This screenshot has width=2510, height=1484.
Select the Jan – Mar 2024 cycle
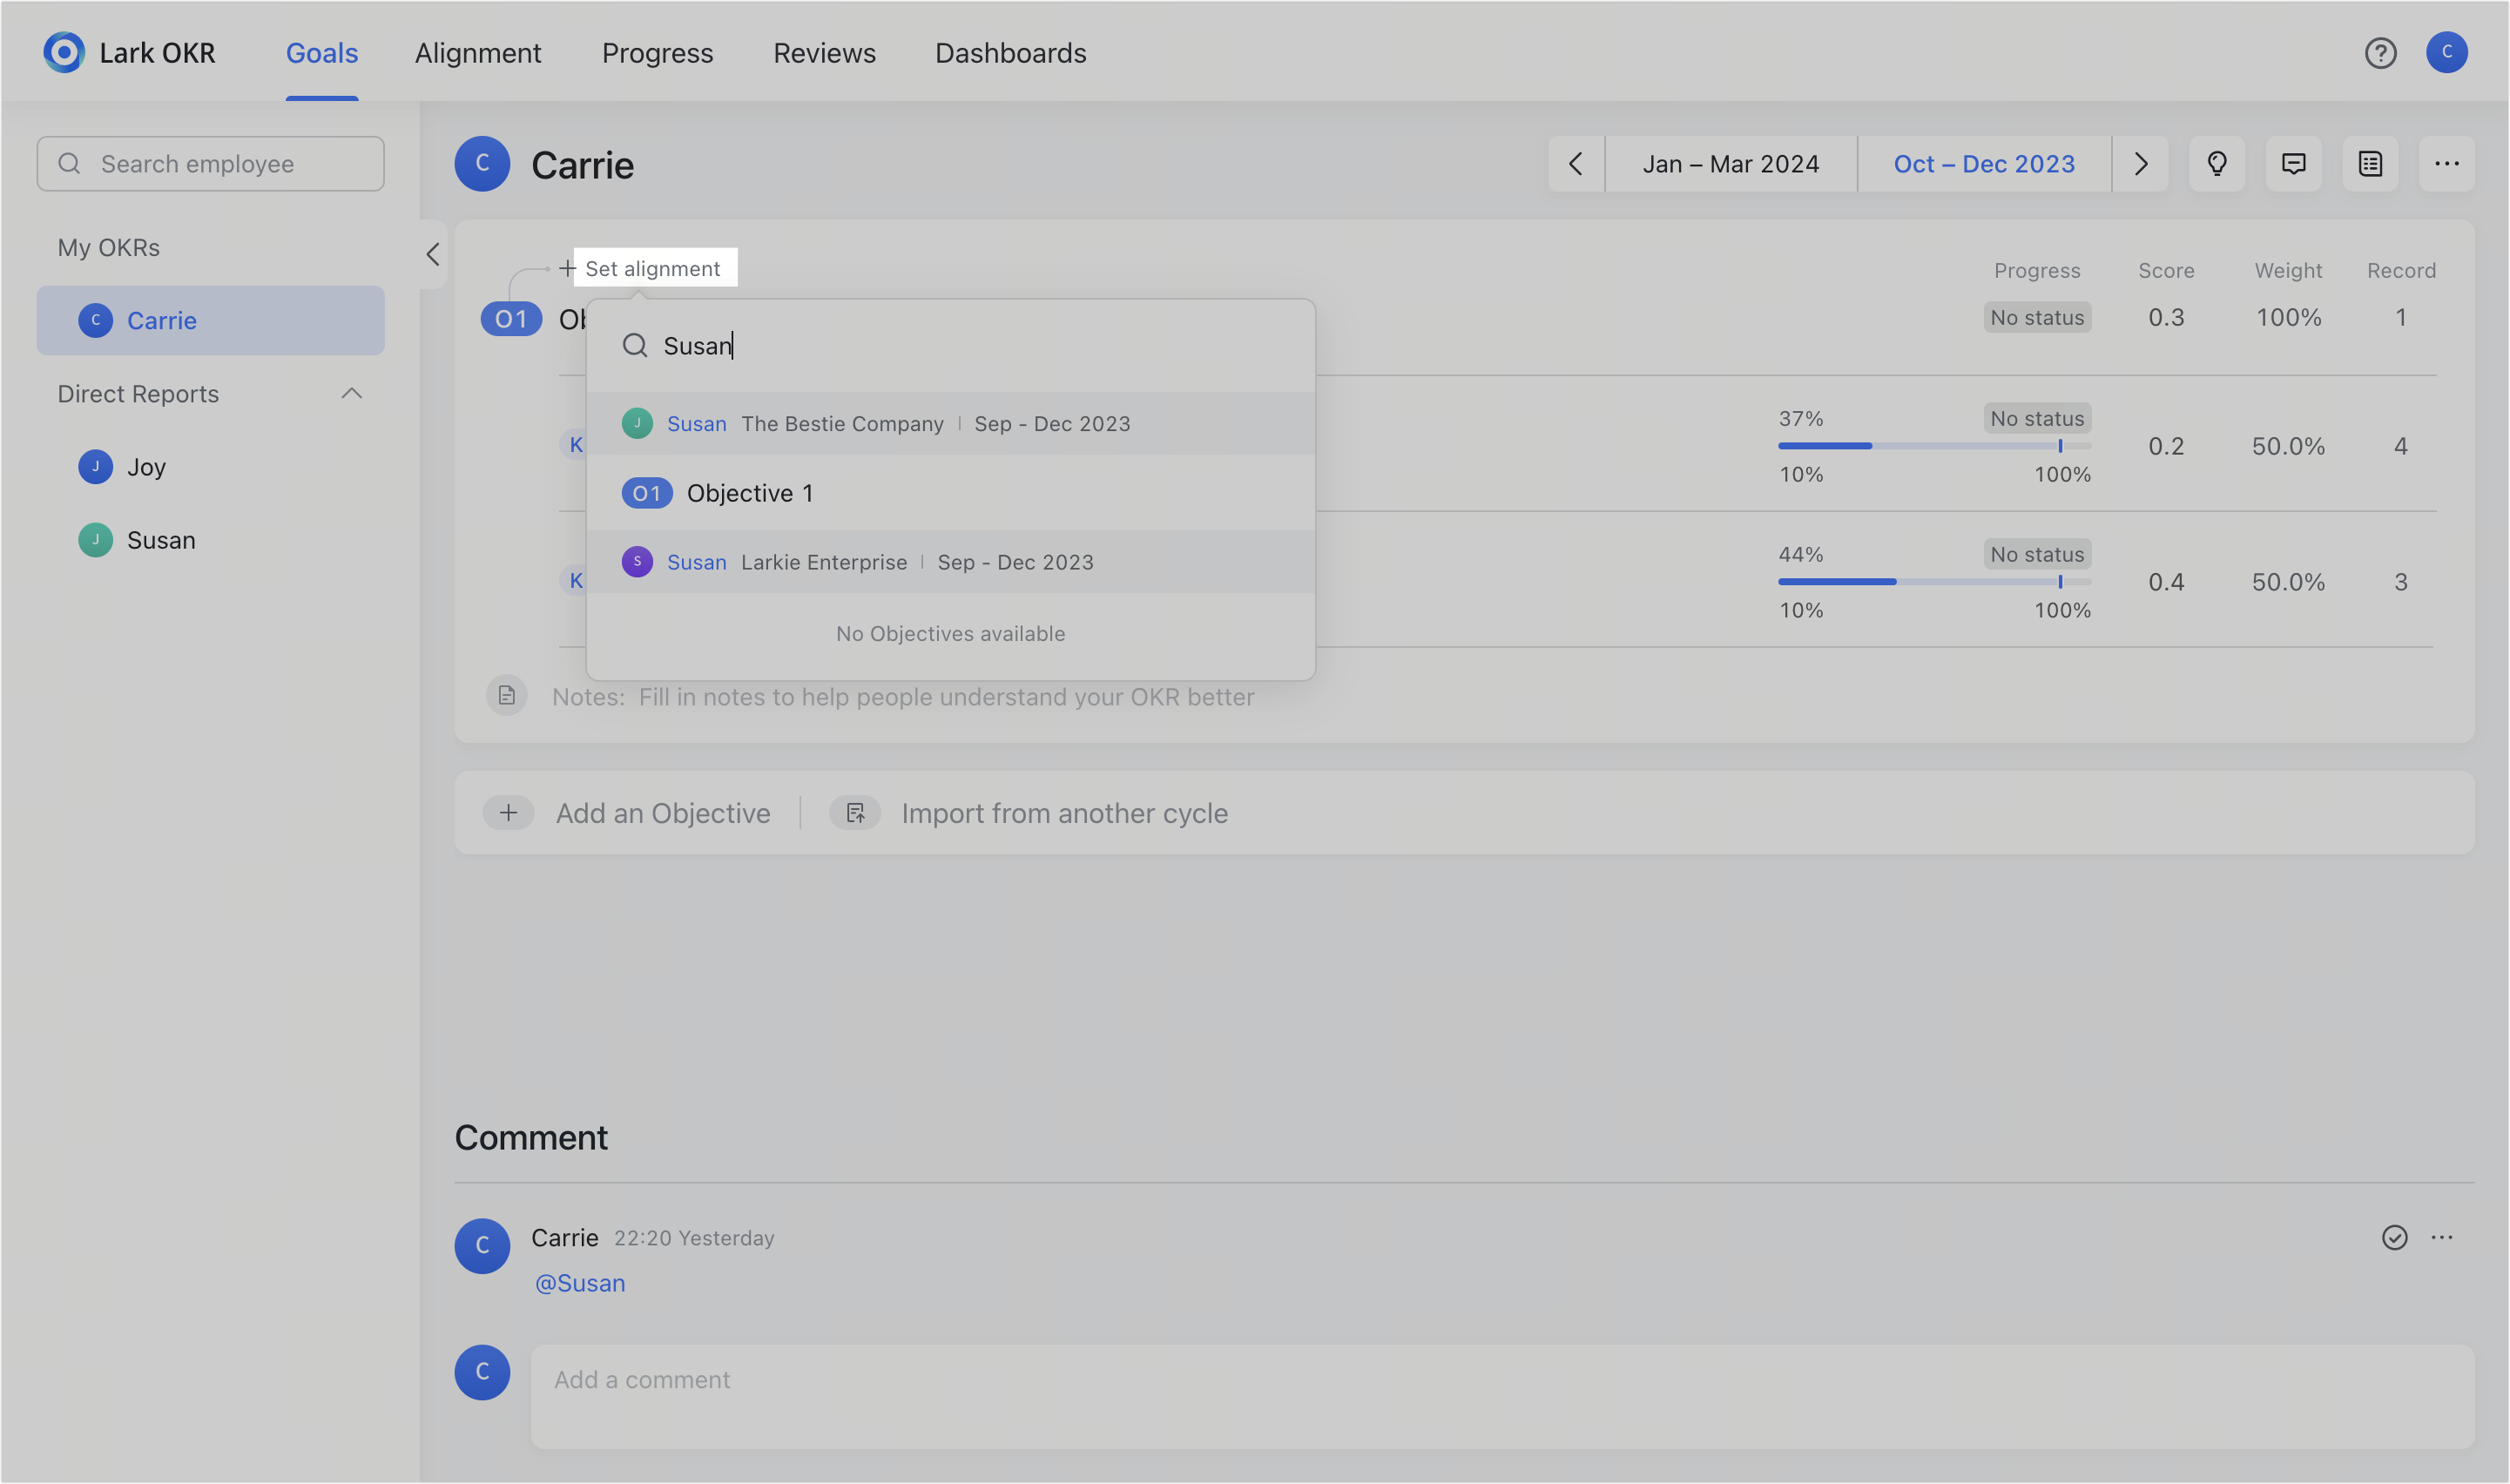pyautogui.click(x=1731, y=163)
